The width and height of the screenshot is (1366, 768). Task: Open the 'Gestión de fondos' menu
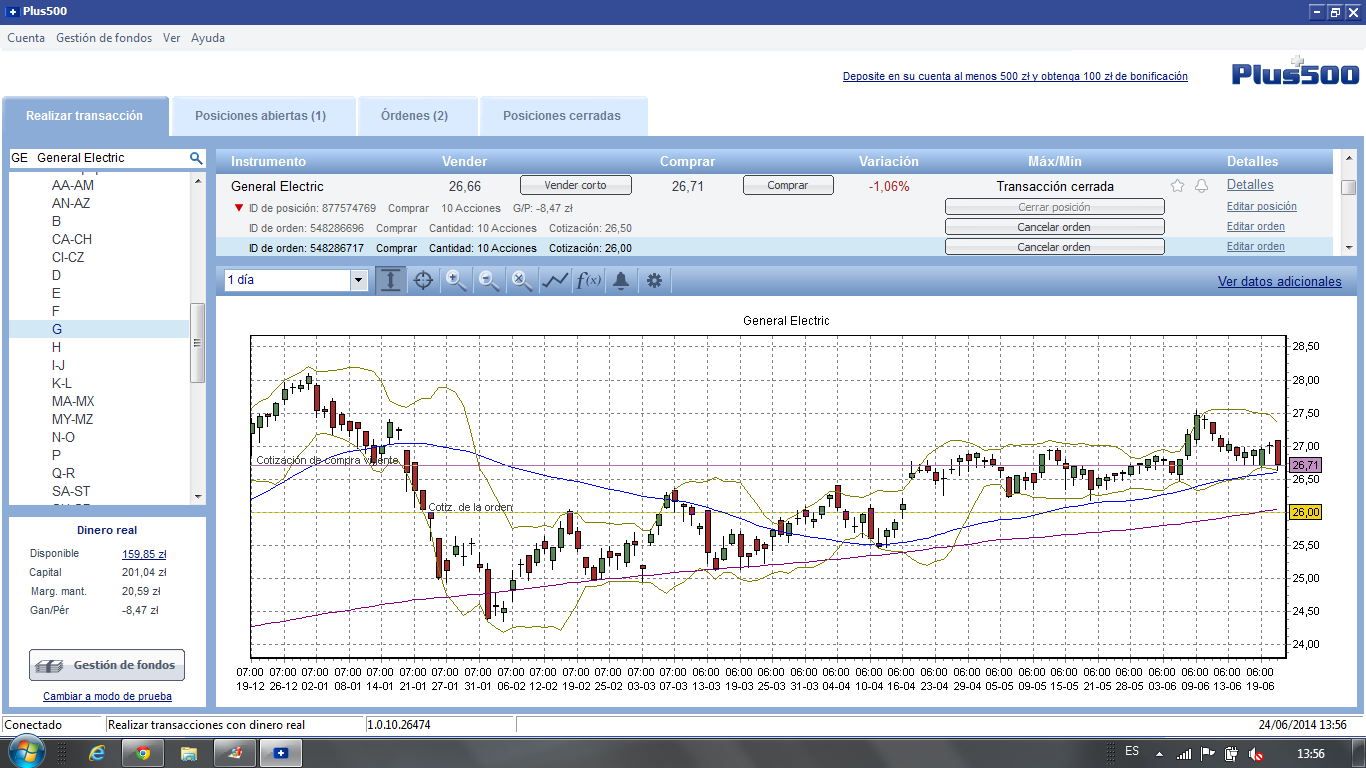(104, 38)
